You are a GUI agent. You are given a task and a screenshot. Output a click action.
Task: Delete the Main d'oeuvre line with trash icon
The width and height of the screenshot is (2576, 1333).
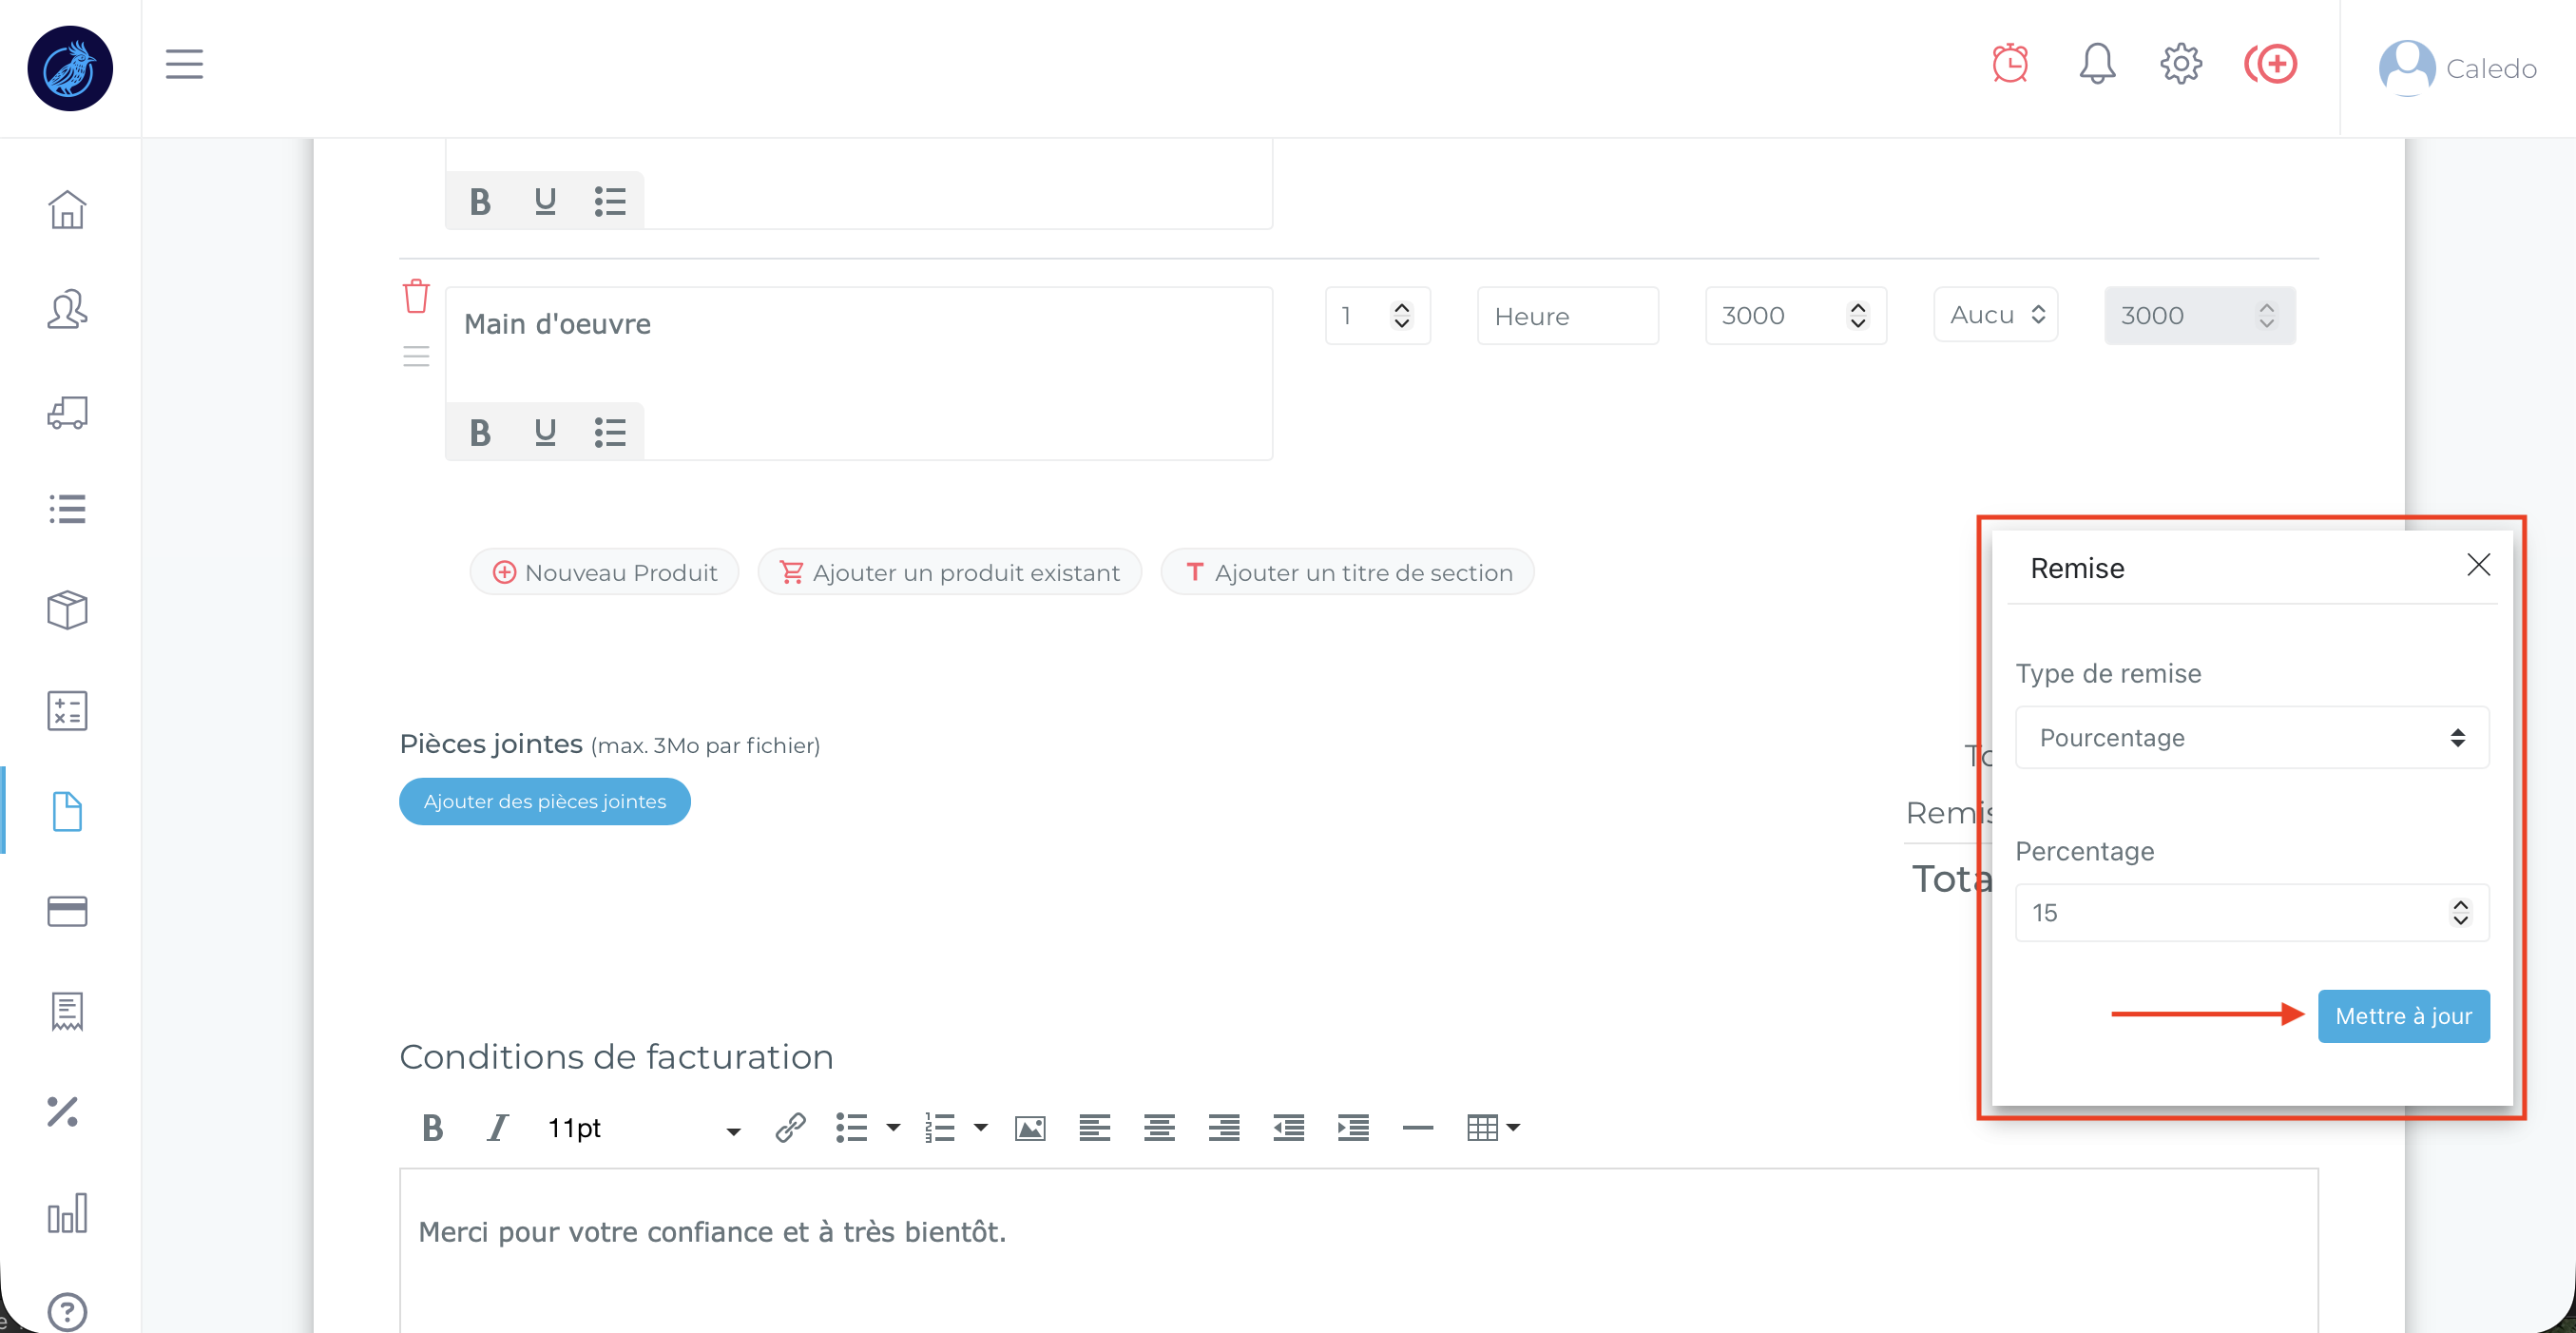pyautogui.click(x=416, y=296)
